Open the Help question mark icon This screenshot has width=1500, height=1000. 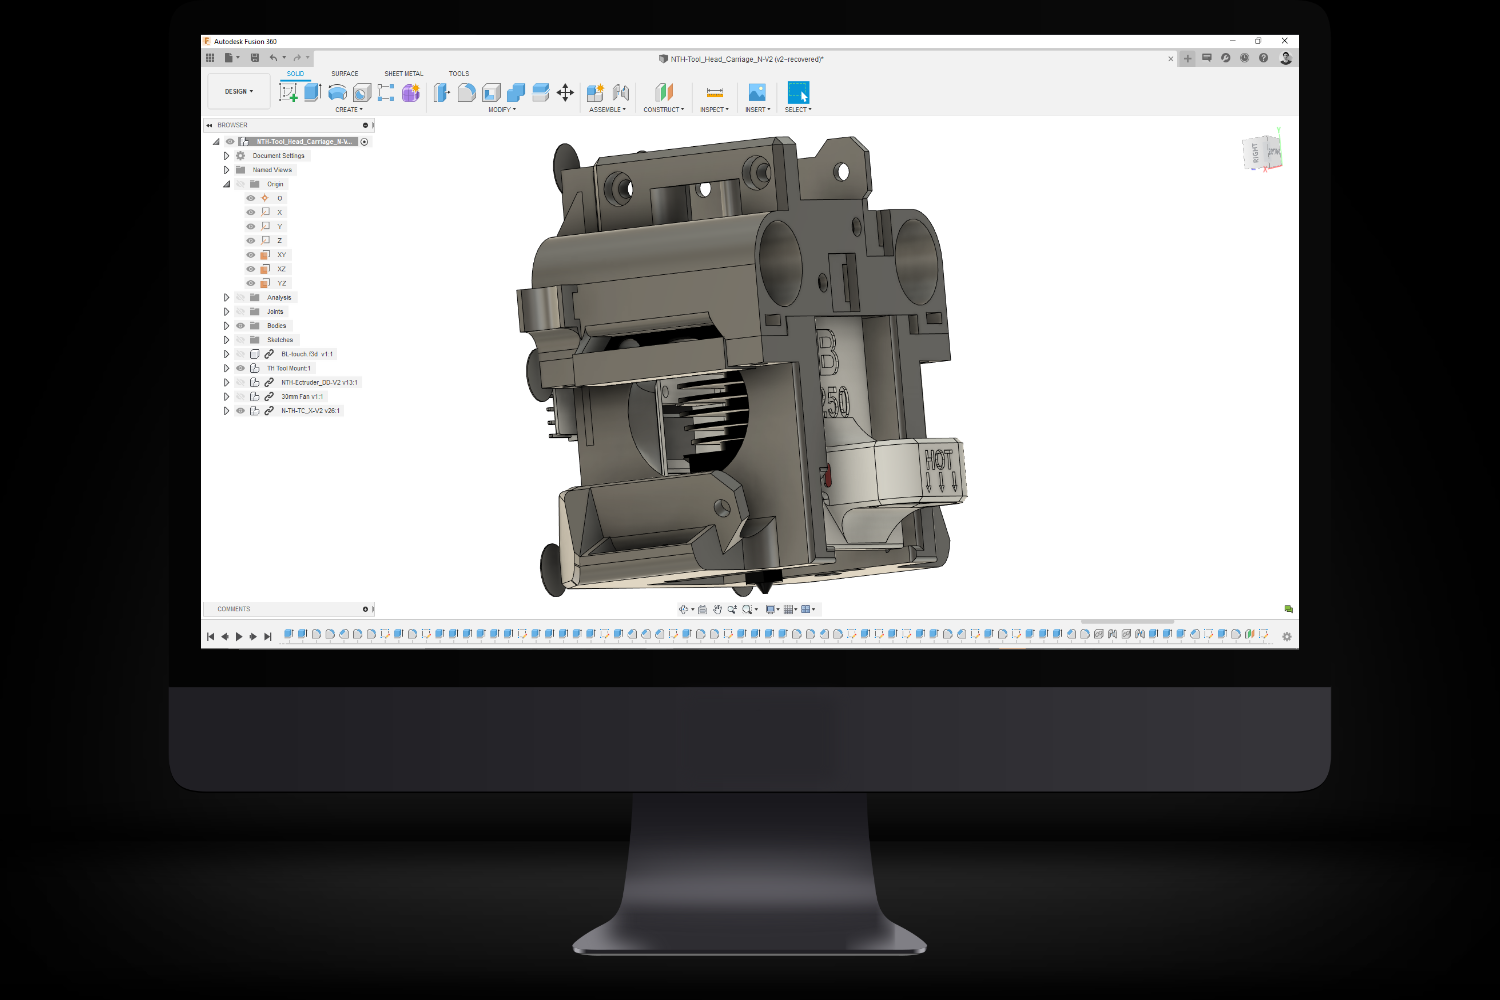(1264, 58)
